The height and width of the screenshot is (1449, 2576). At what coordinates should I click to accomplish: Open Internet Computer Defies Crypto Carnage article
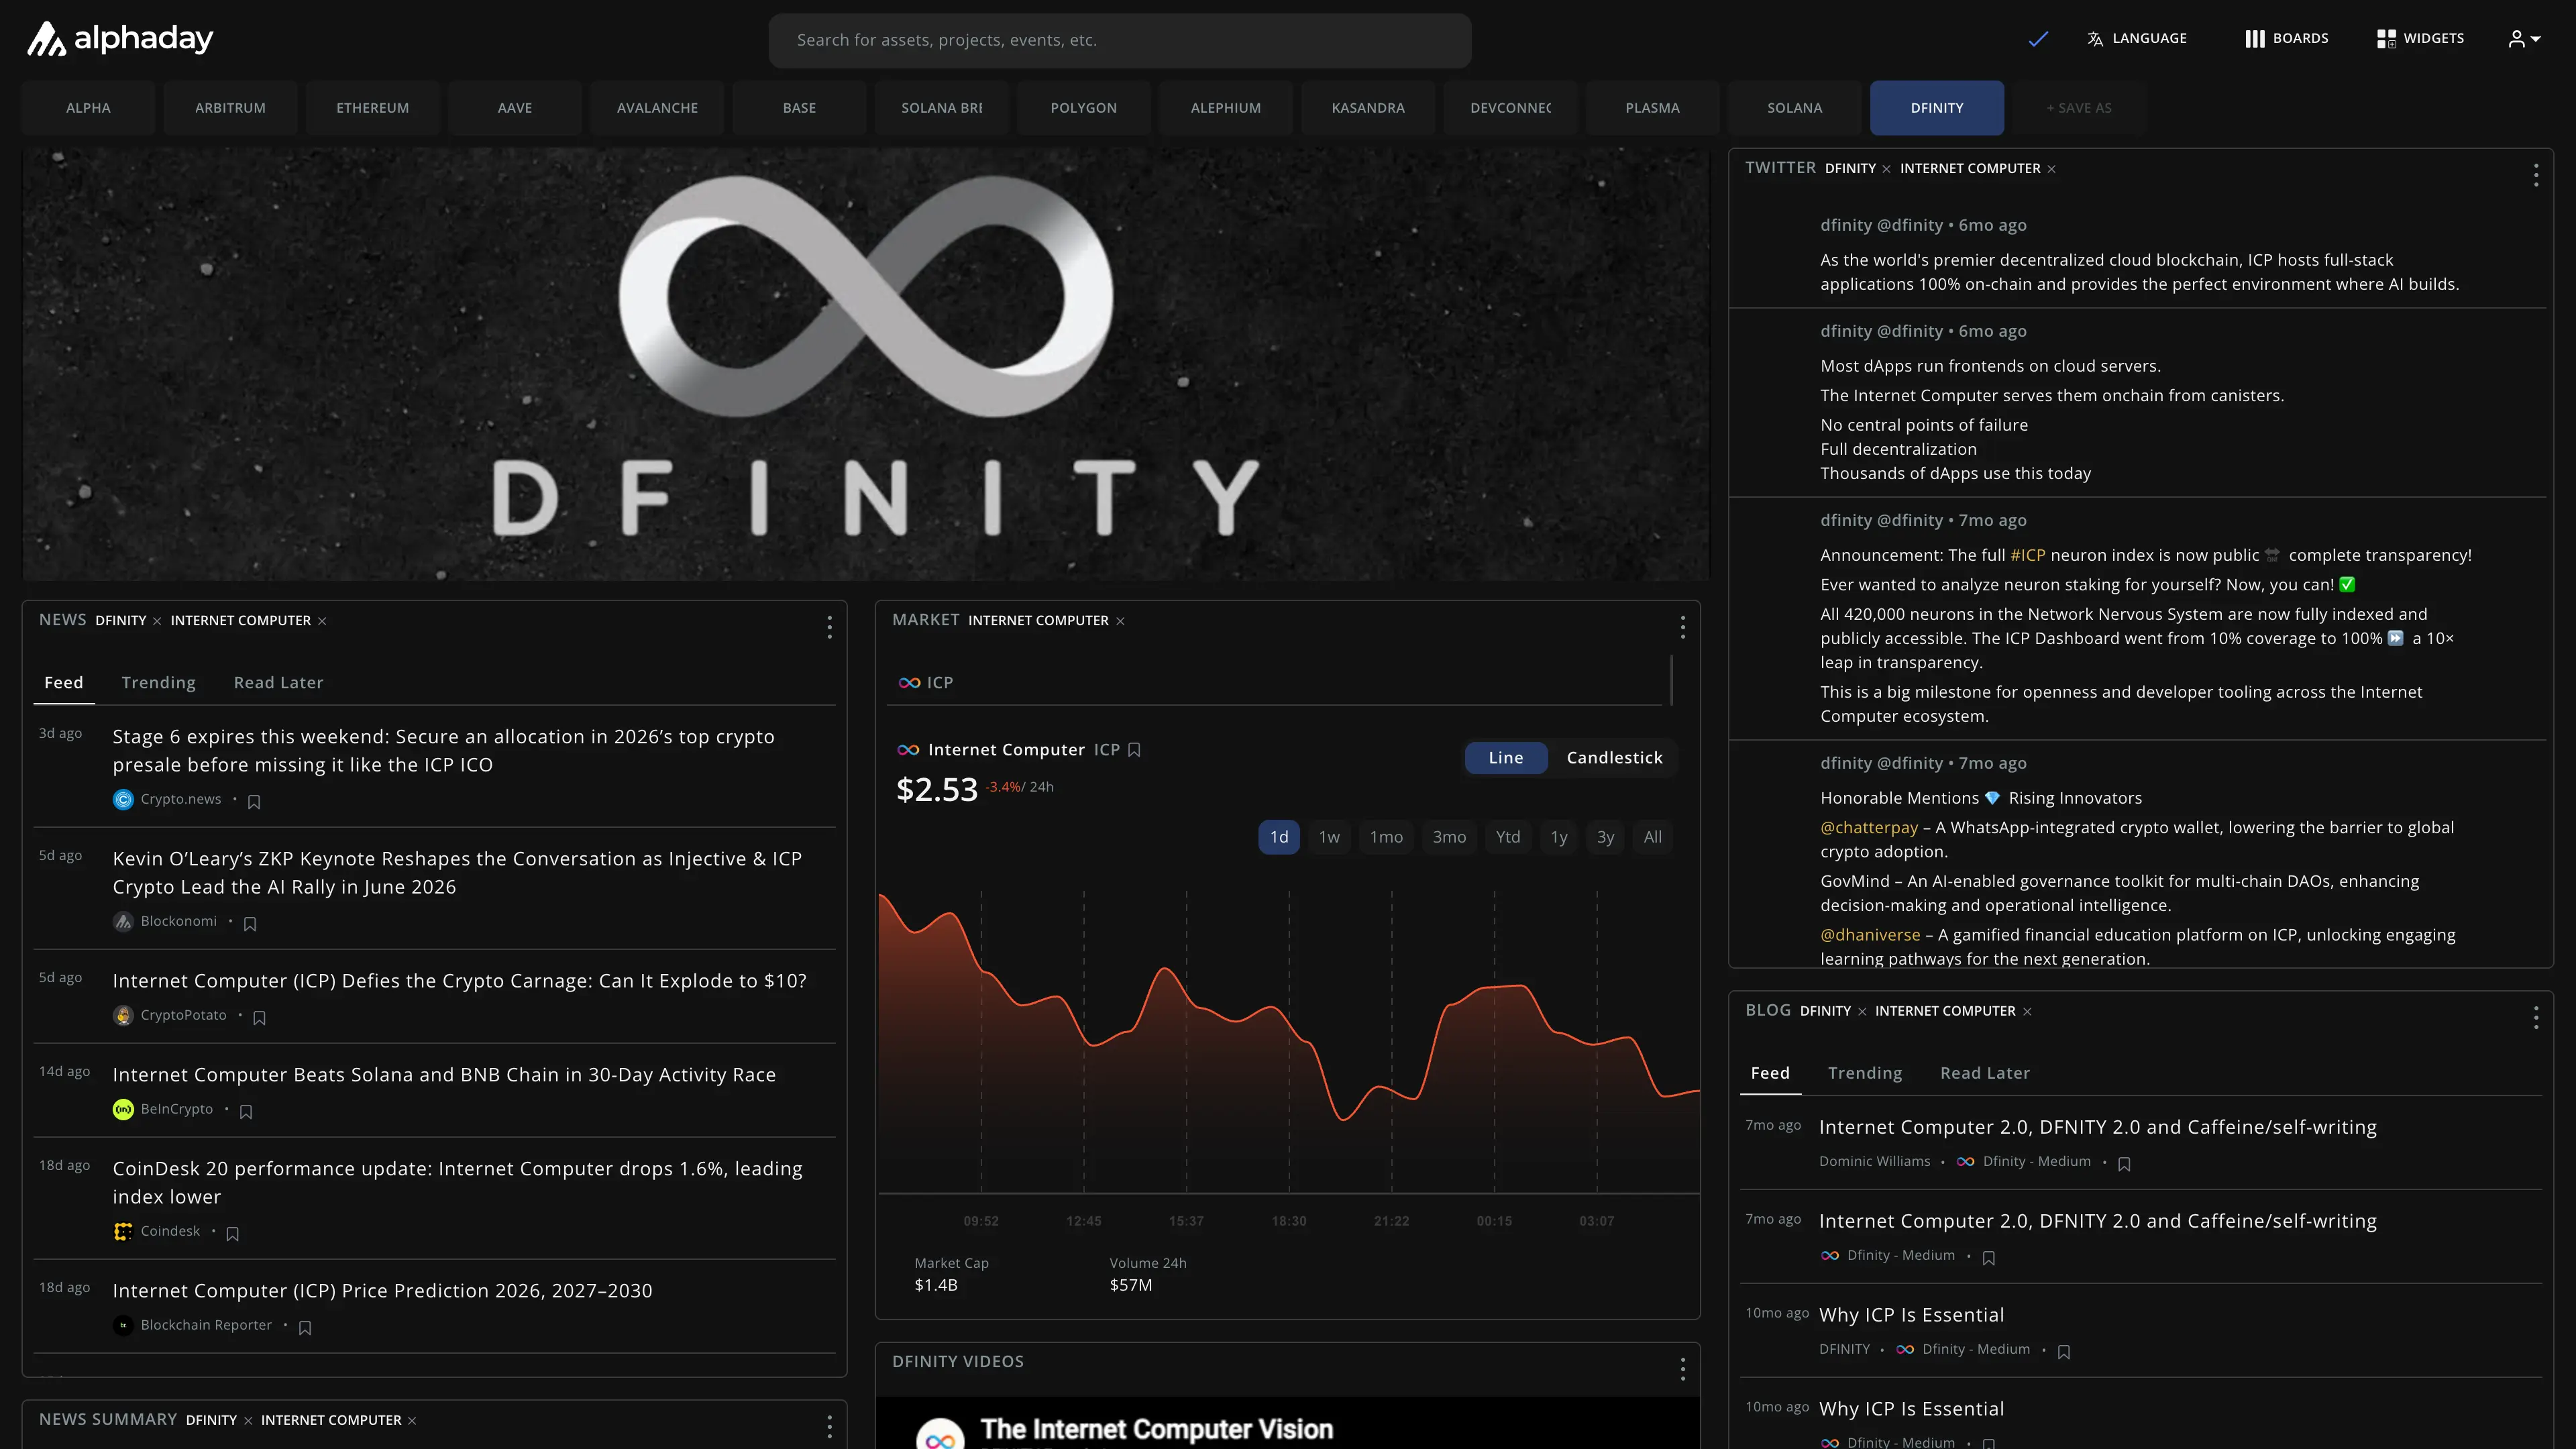pos(459,981)
